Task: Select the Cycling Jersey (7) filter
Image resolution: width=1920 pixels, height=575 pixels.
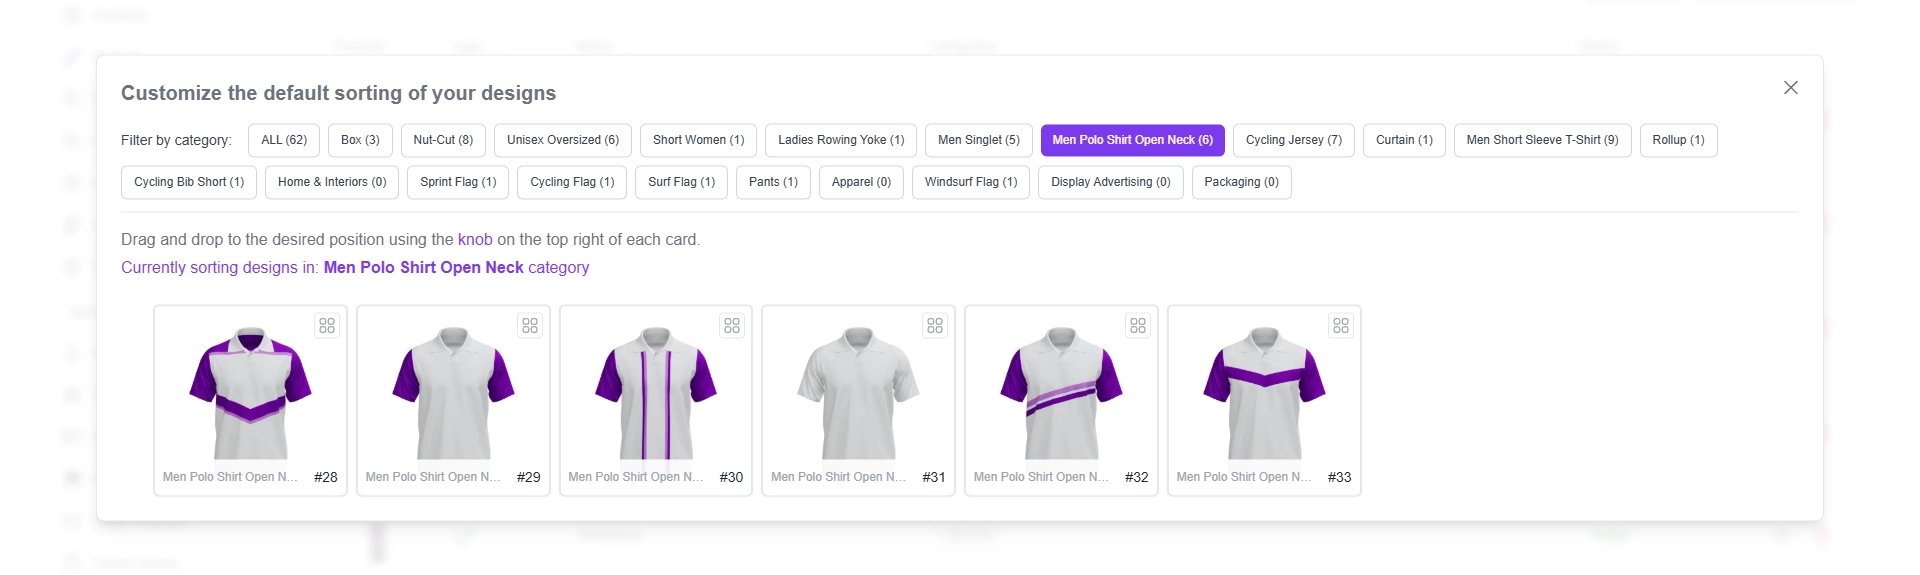Action: (1293, 140)
